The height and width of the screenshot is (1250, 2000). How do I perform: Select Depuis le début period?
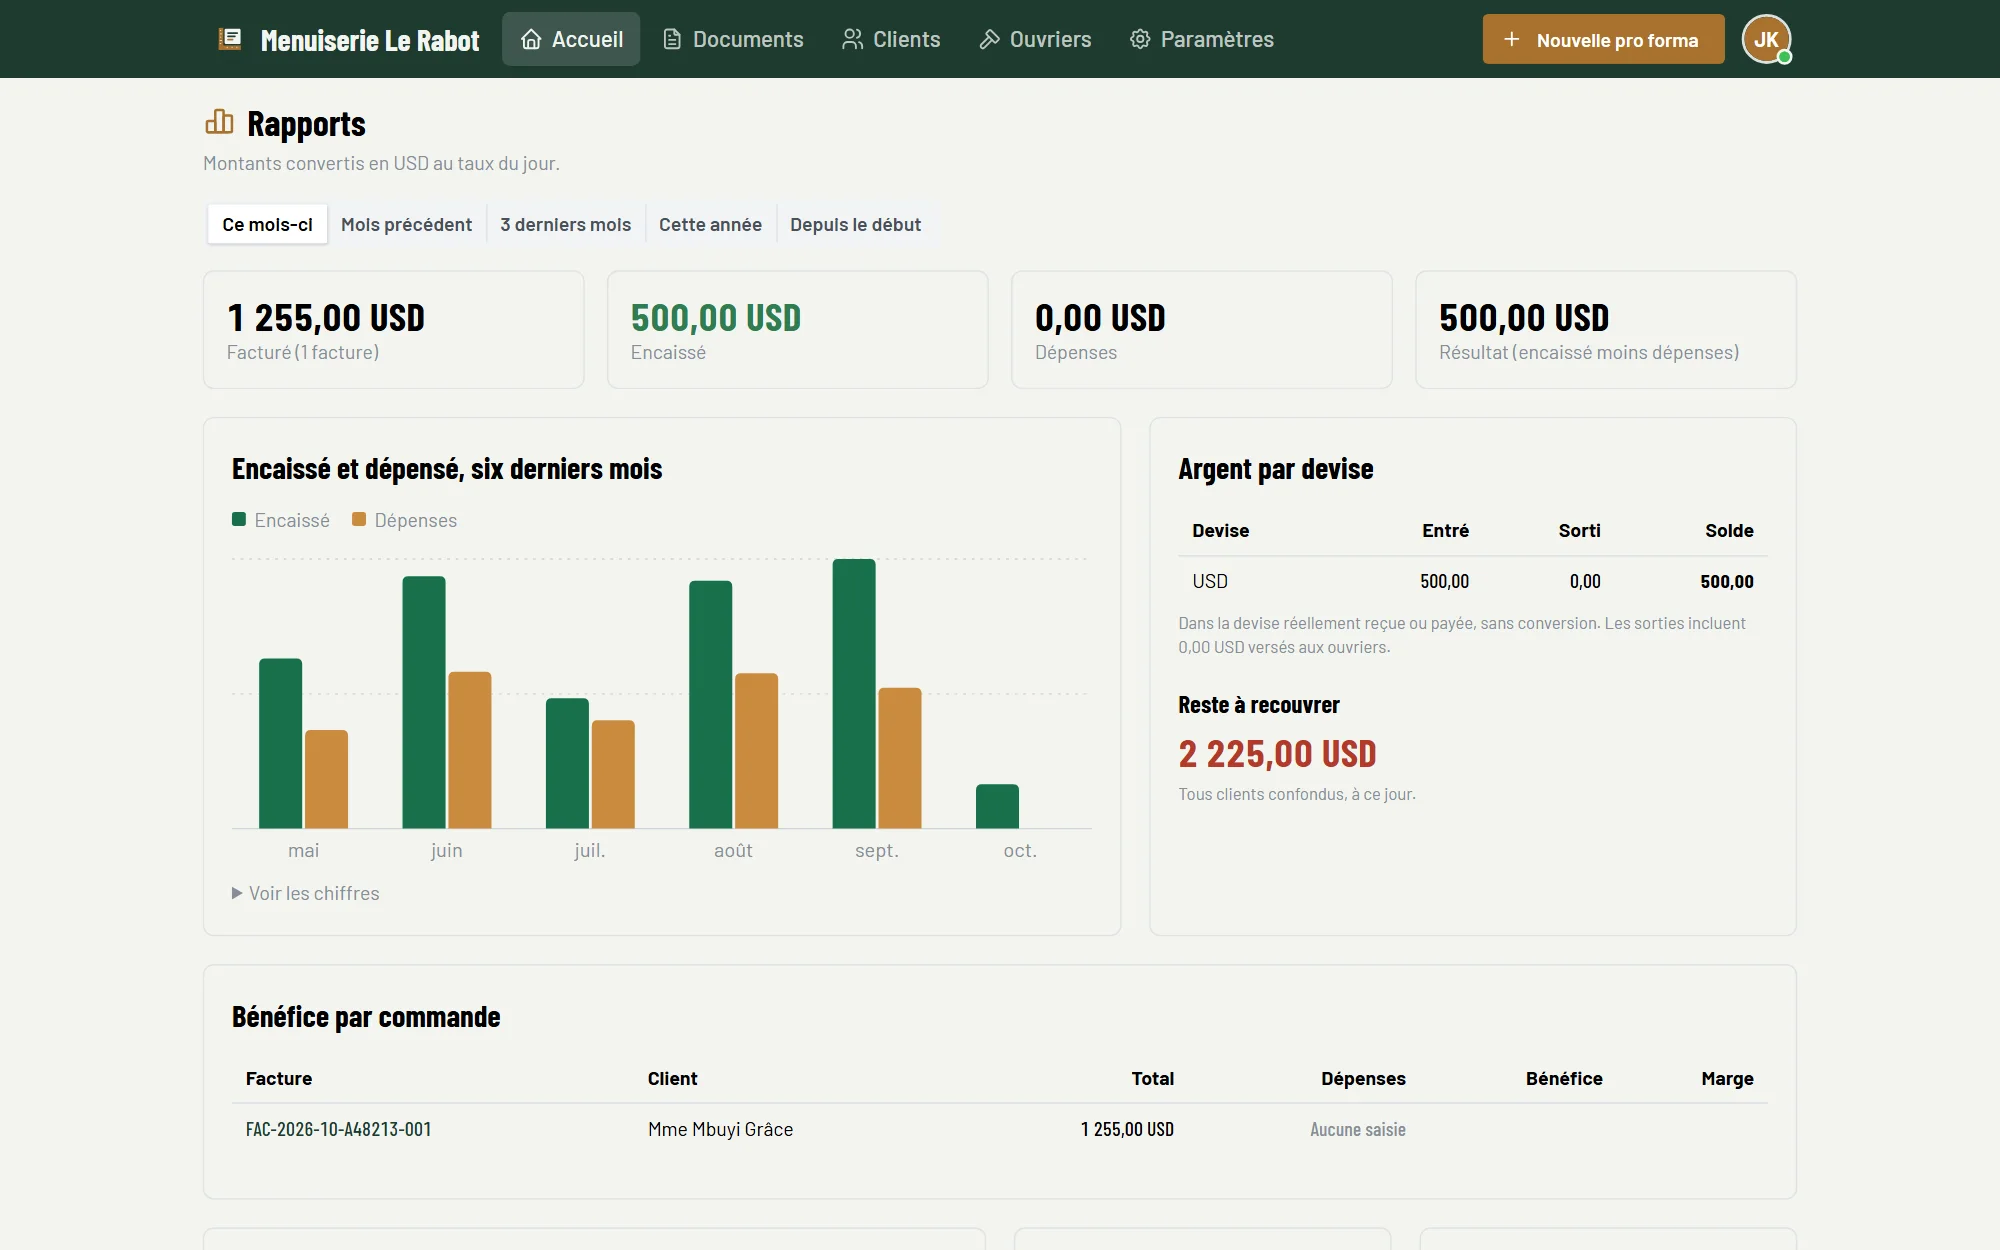click(855, 224)
